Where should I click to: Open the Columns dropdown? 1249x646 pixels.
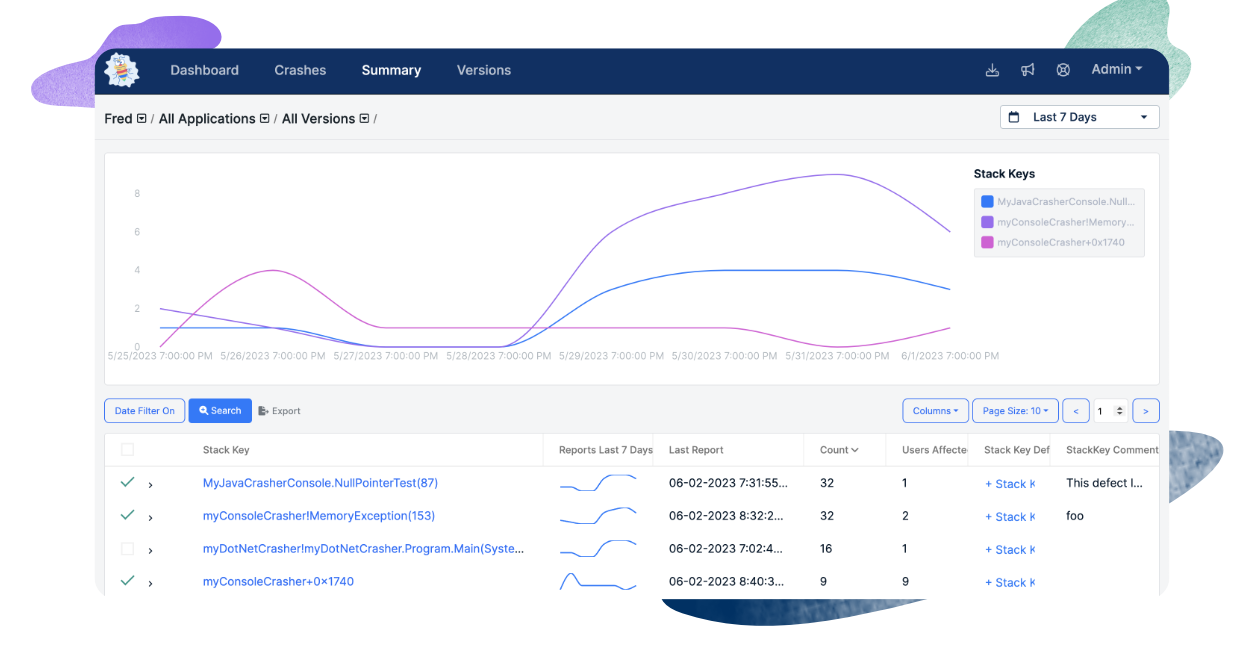click(935, 411)
